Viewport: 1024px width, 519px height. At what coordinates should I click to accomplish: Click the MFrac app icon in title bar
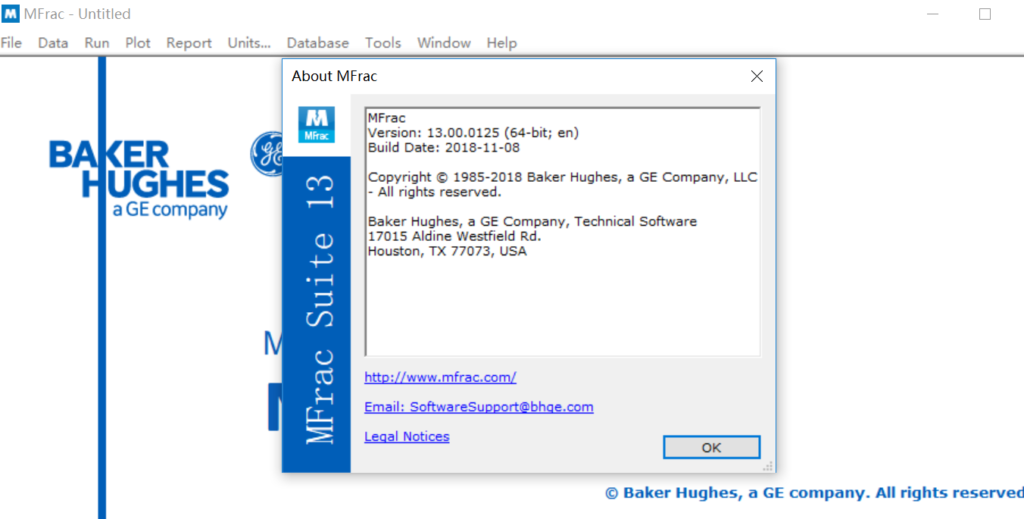pos(10,14)
